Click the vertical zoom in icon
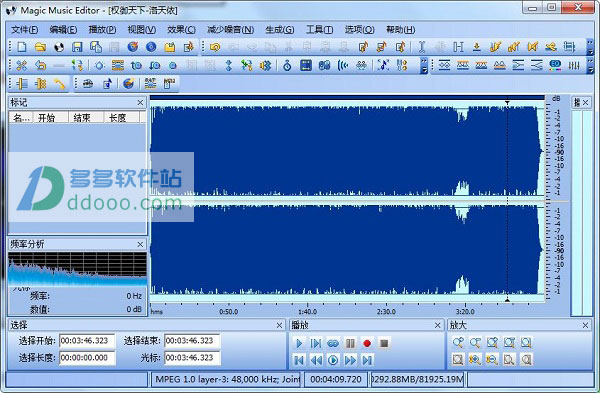The image size is (600, 393). (475, 359)
